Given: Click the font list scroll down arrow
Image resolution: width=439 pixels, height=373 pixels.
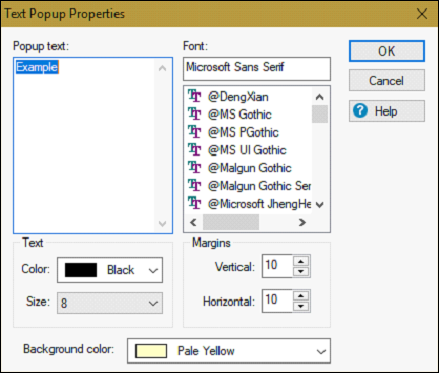Looking at the screenshot, I should (x=320, y=205).
